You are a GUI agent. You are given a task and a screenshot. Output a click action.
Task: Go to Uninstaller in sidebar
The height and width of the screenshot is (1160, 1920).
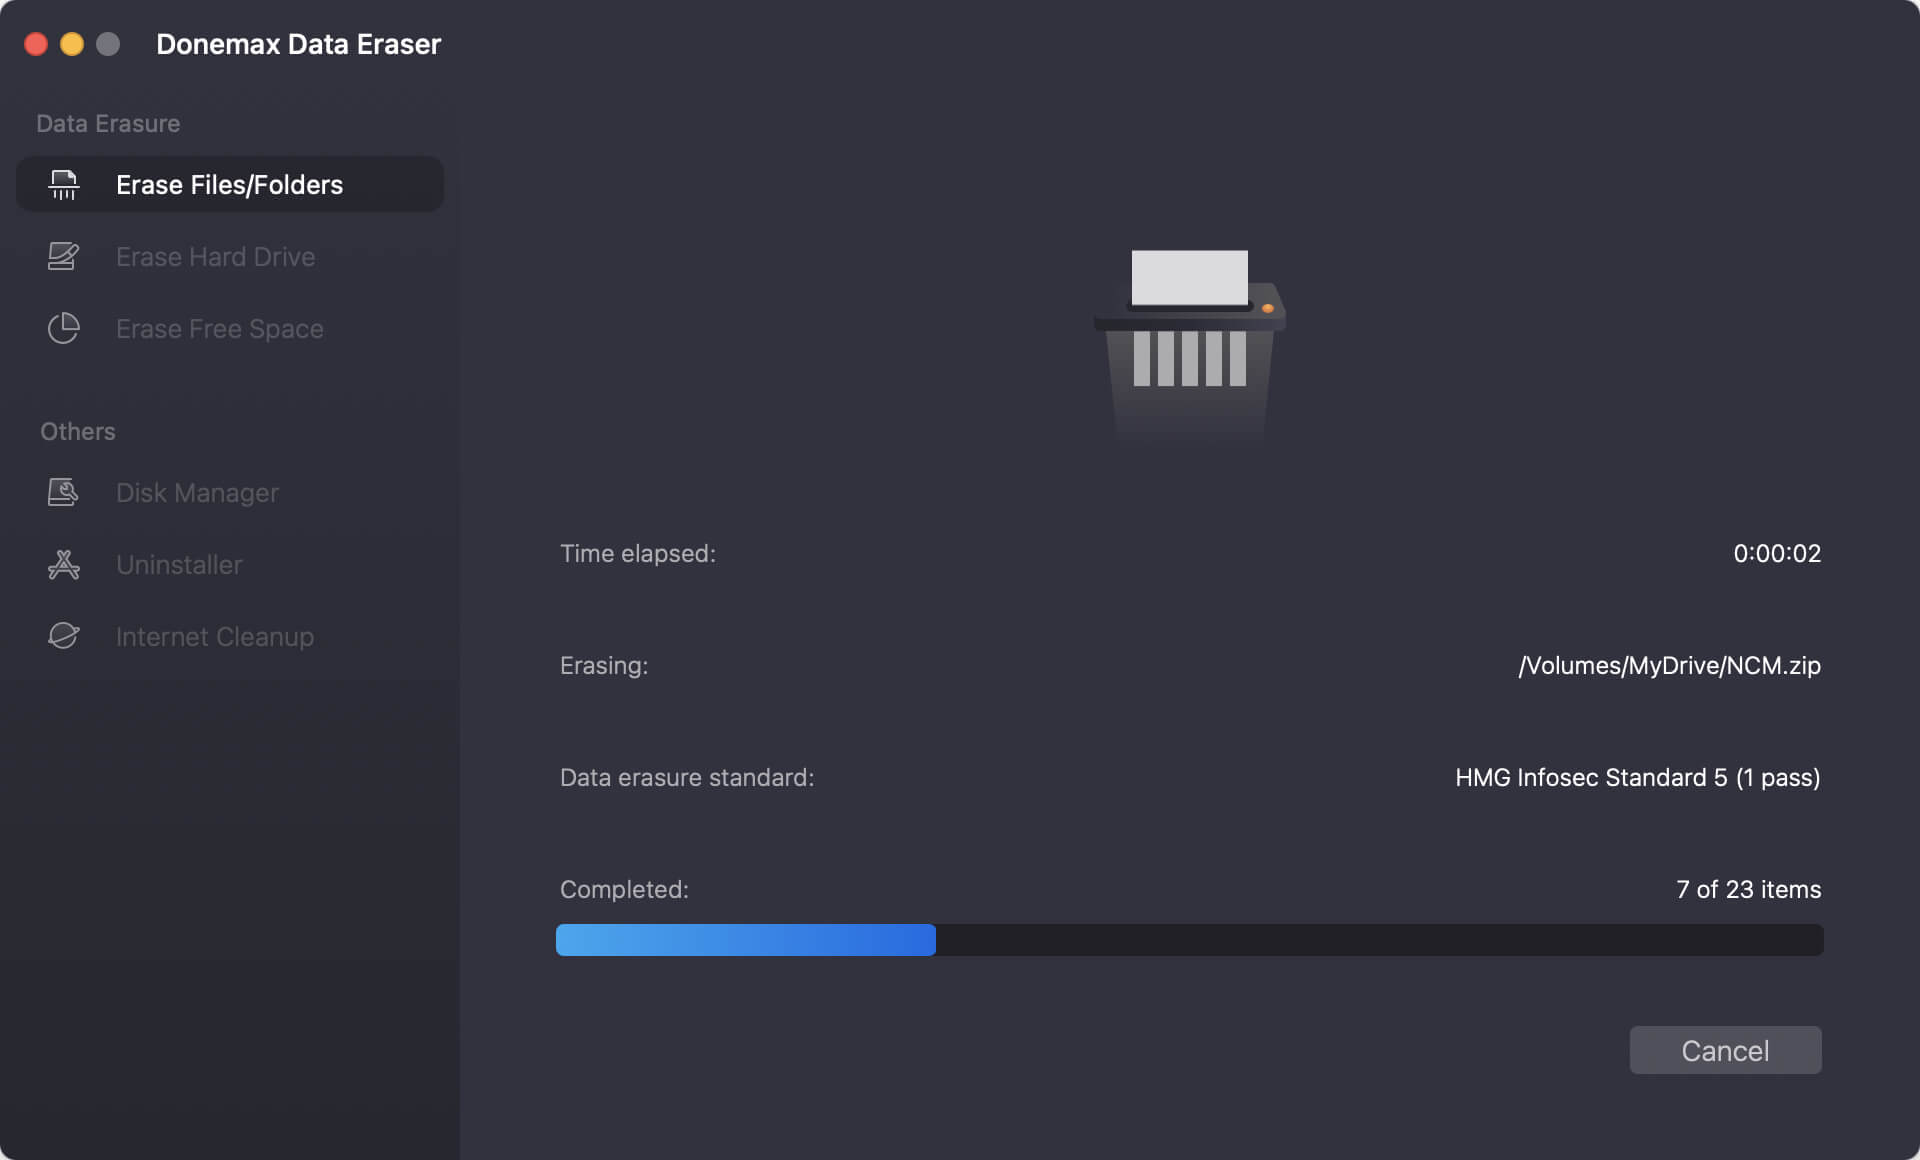pos(230,565)
